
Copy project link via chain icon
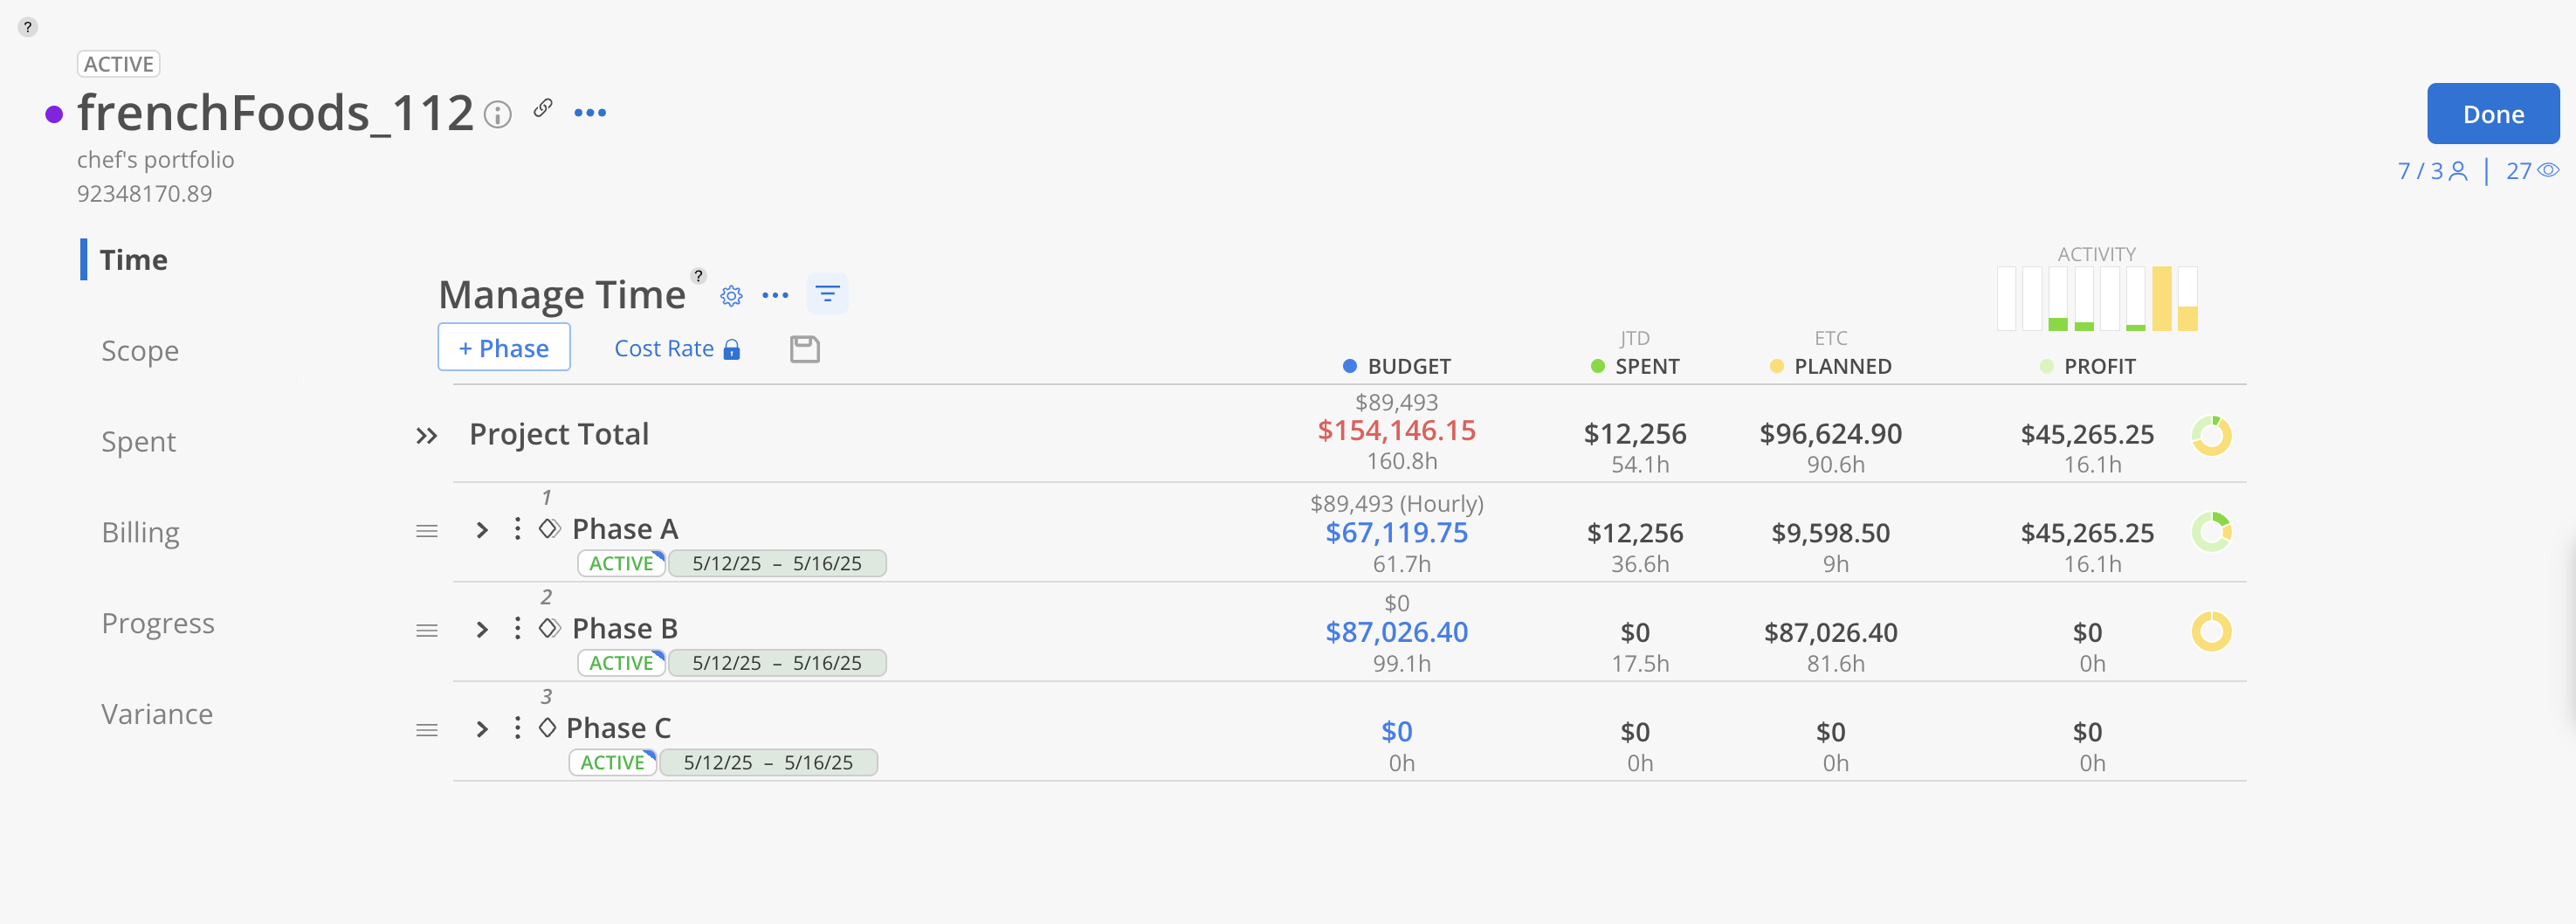[543, 108]
